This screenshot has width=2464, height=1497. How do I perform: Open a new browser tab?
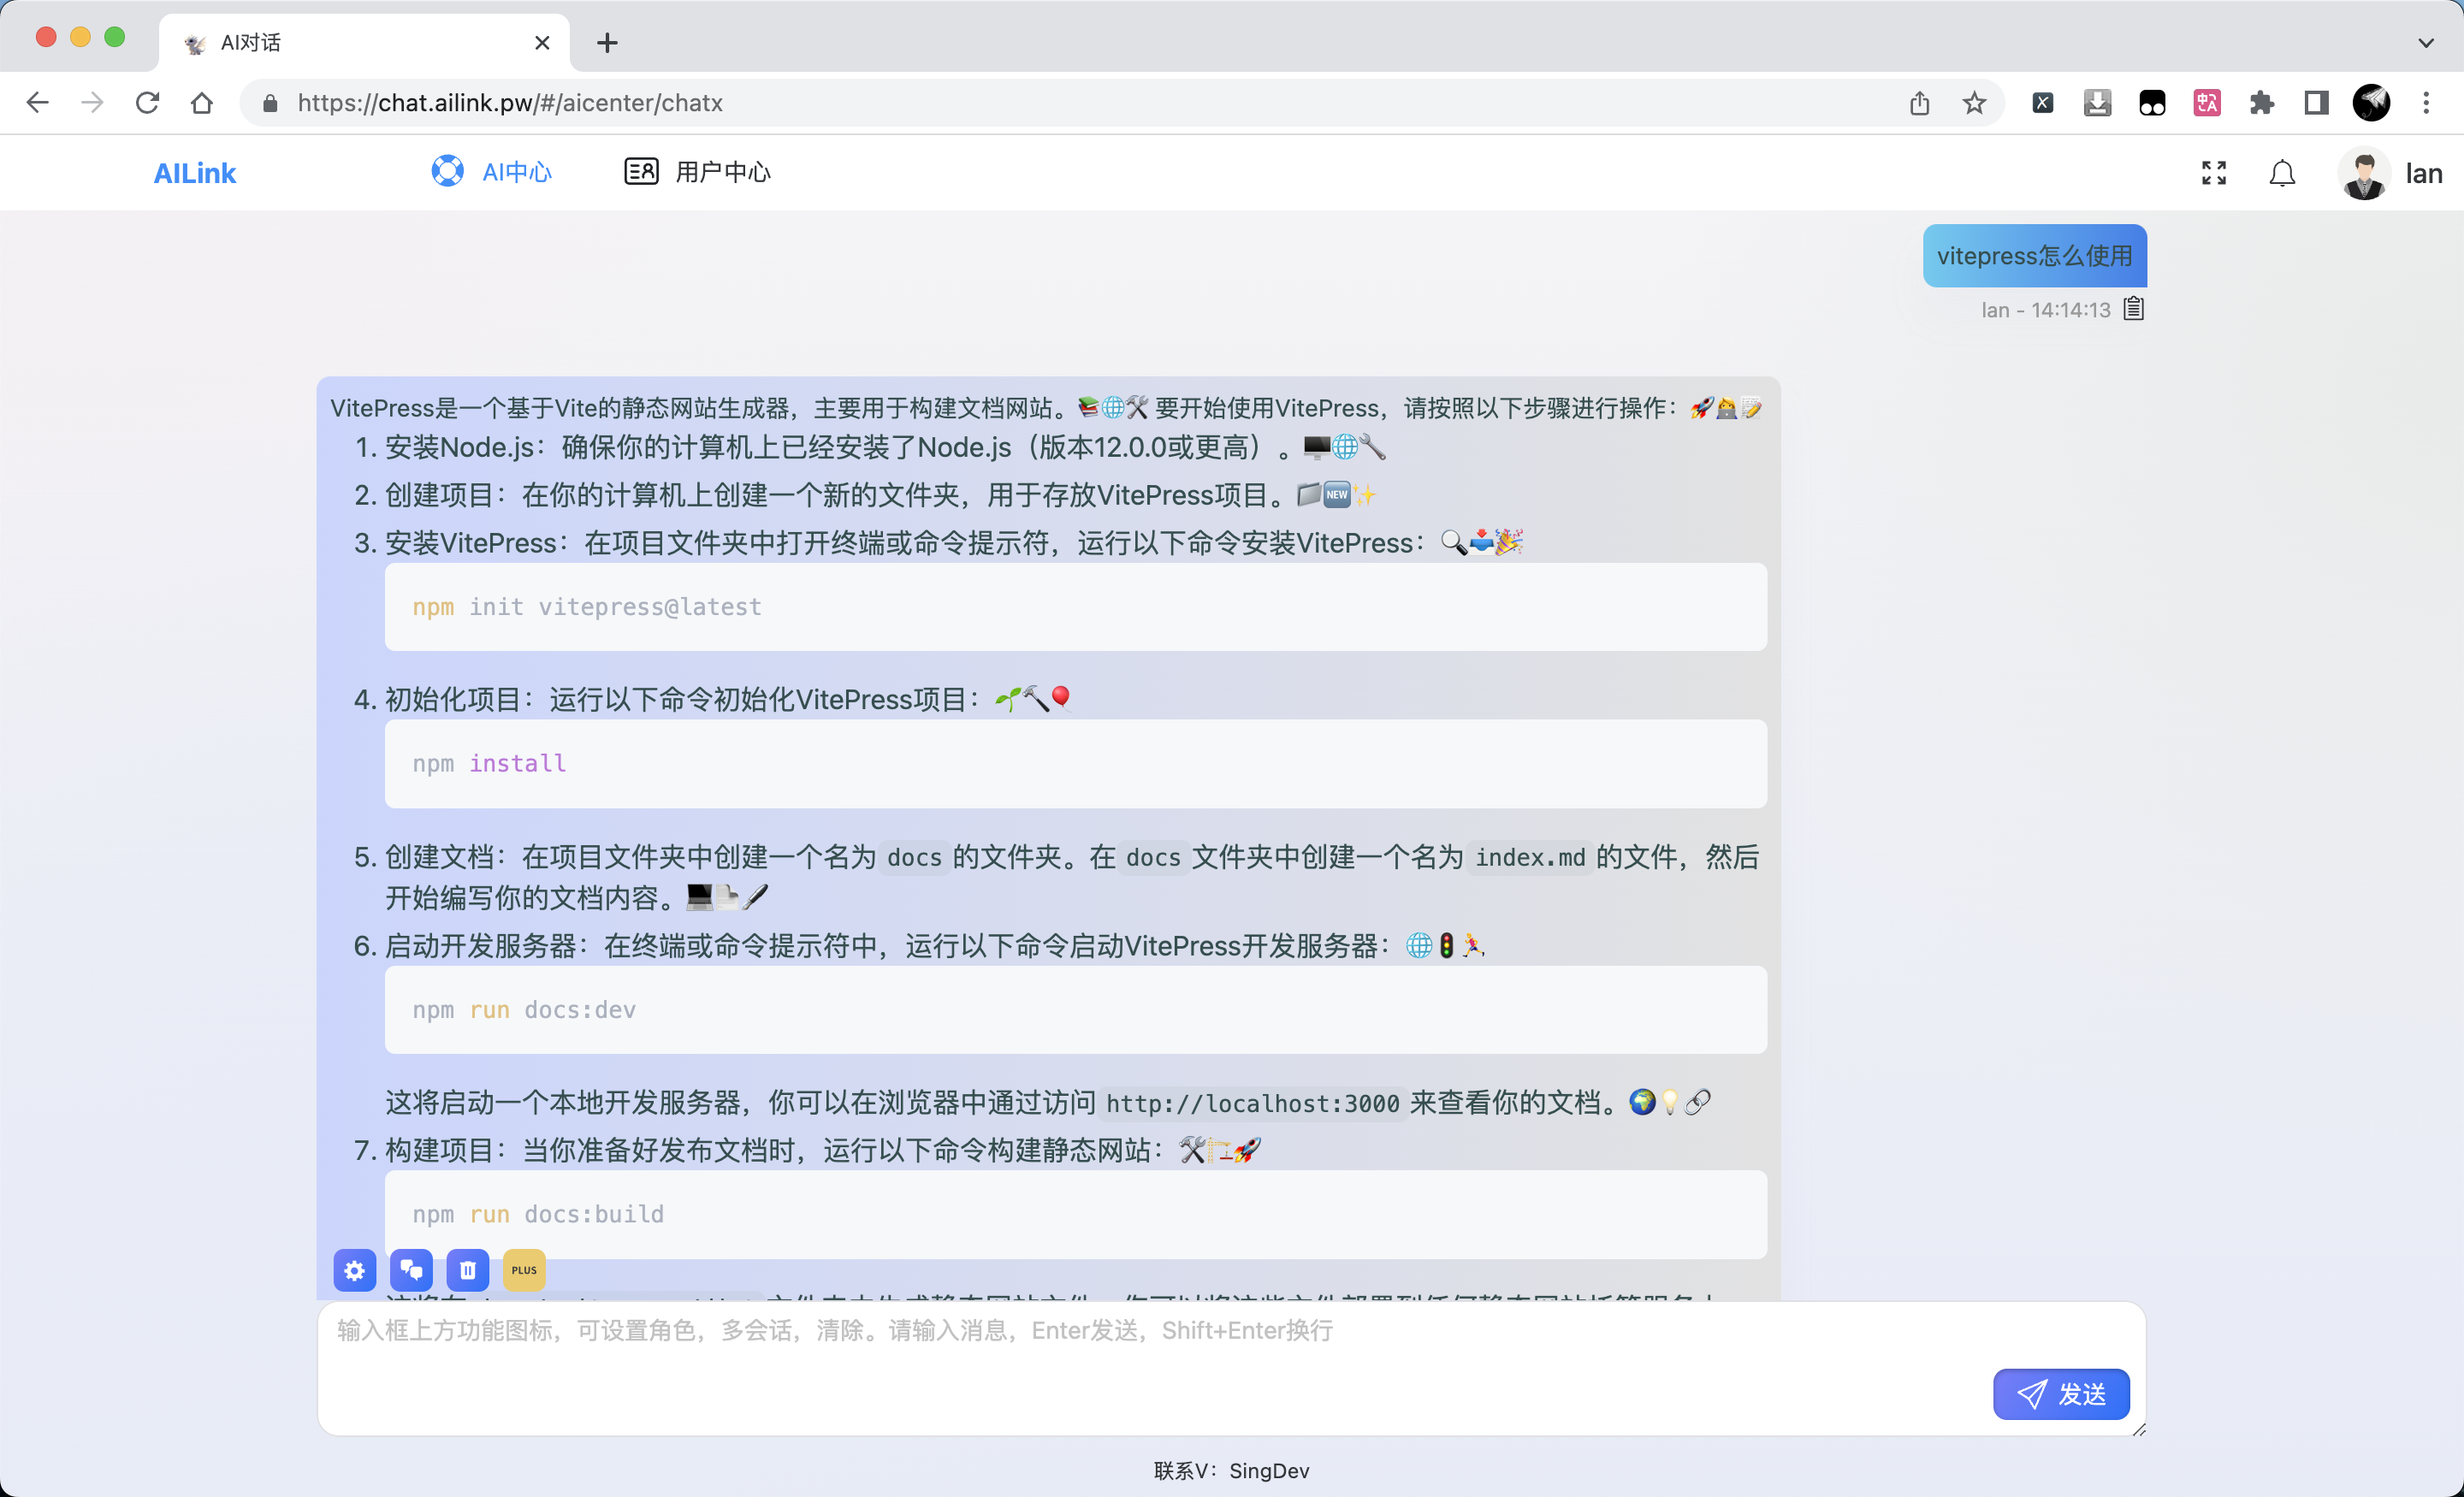607,43
